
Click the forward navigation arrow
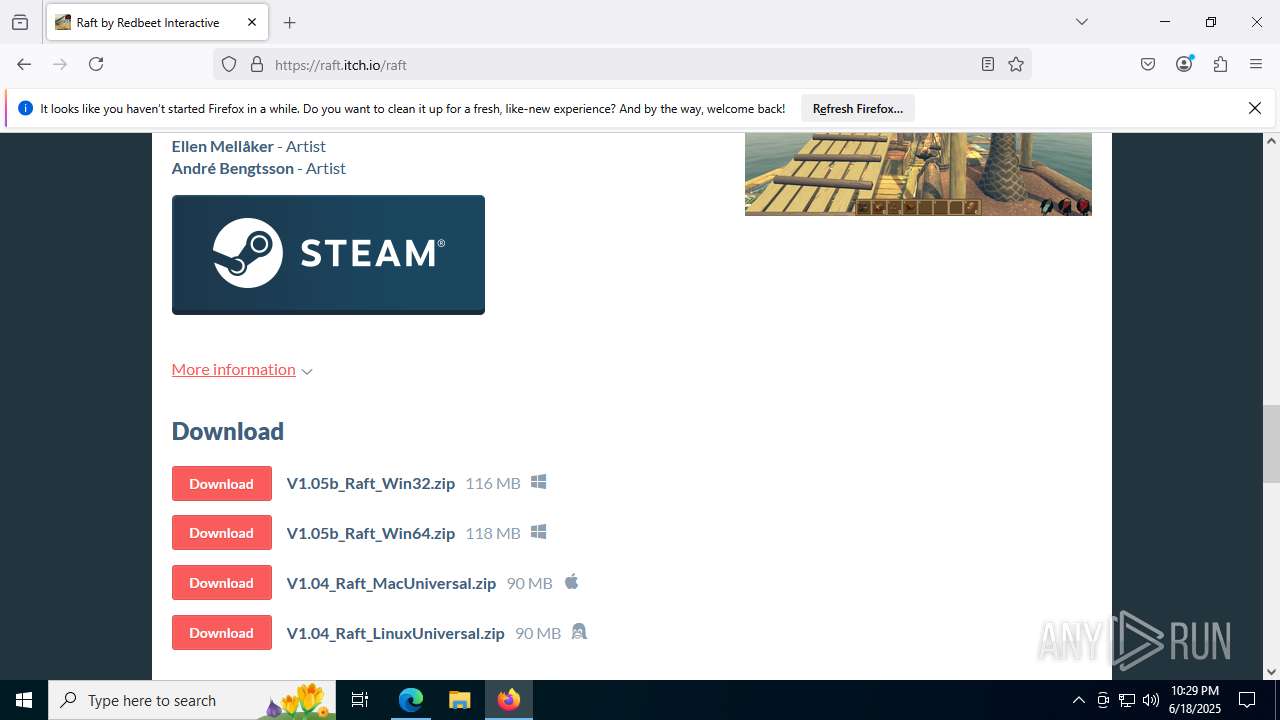[x=60, y=64]
